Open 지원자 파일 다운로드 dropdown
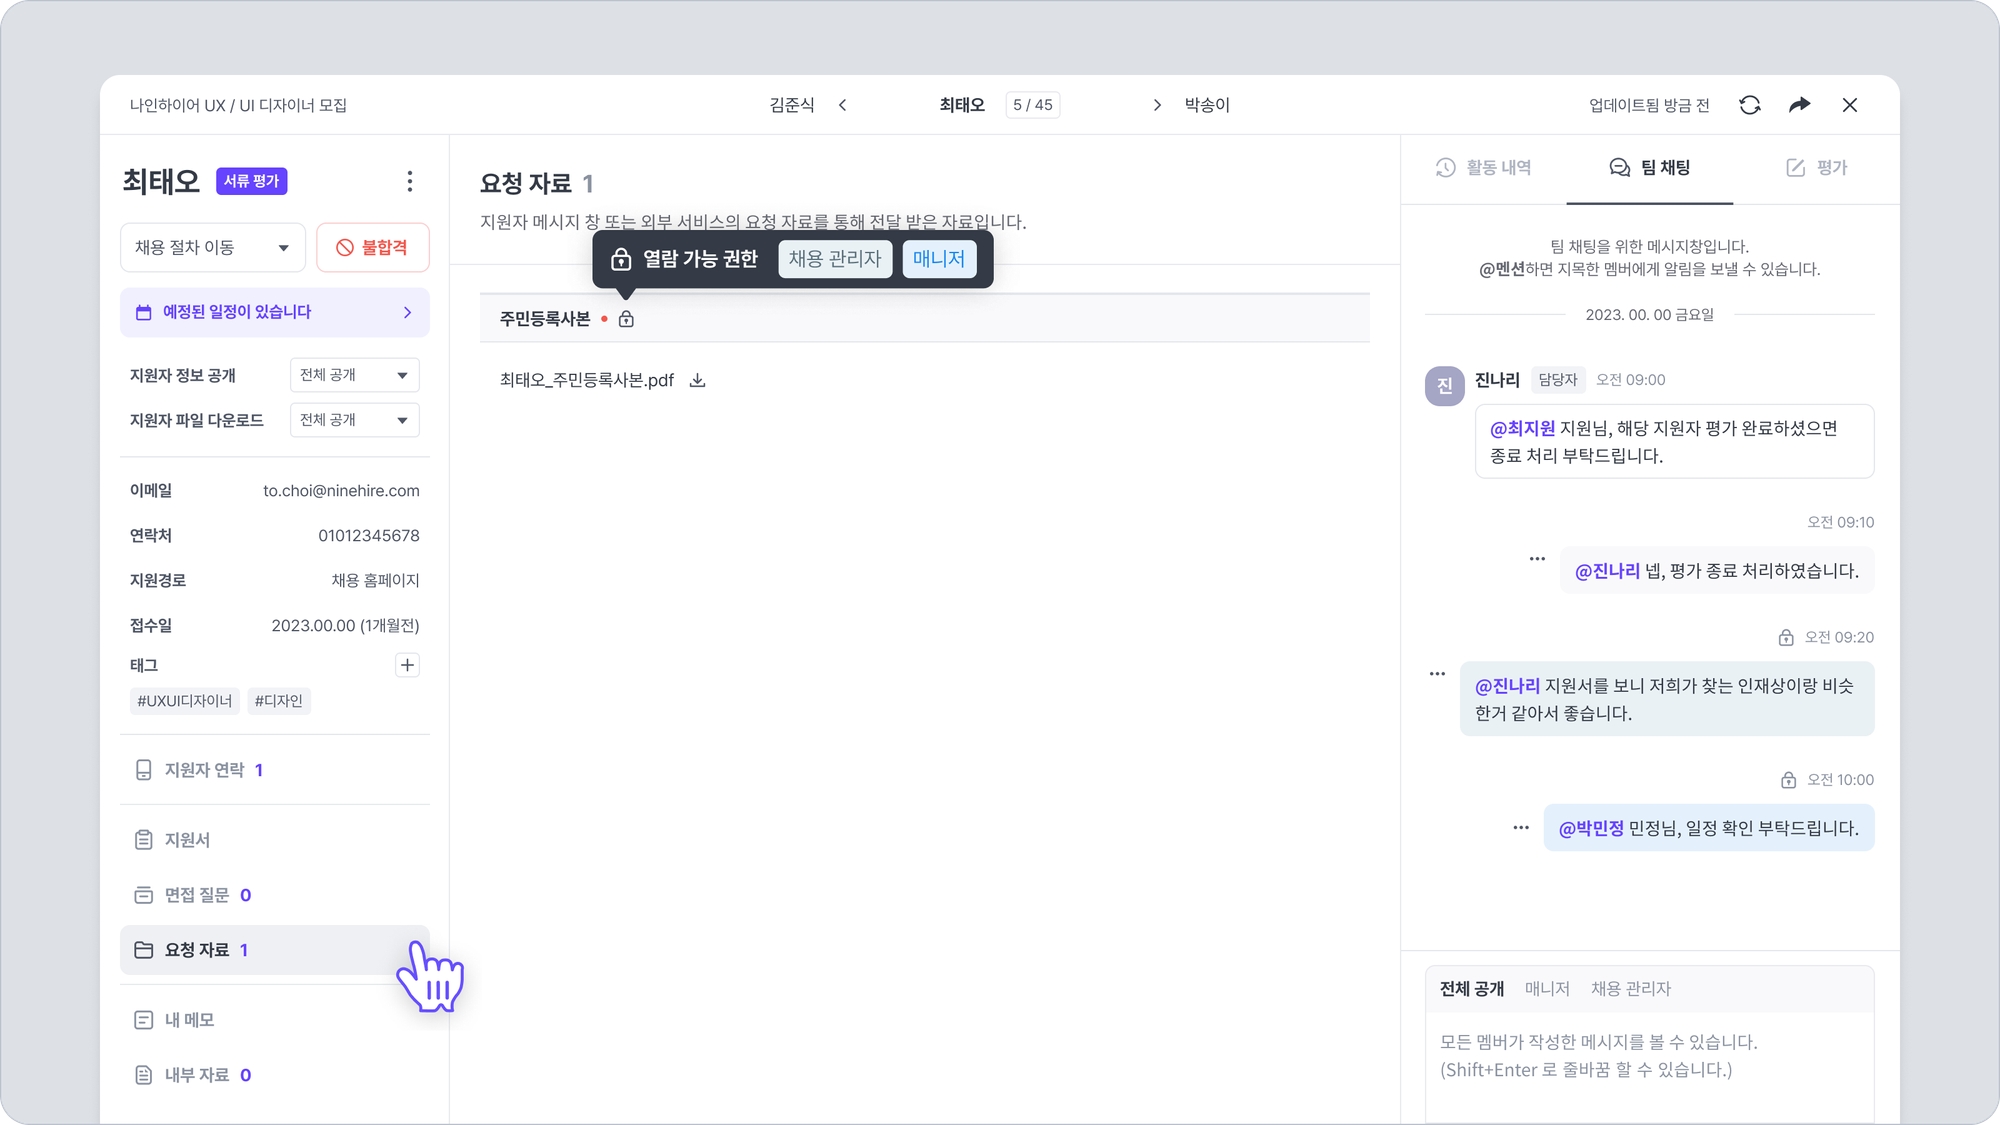The height and width of the screenshot is (1125, 2000). coord(354,420)
